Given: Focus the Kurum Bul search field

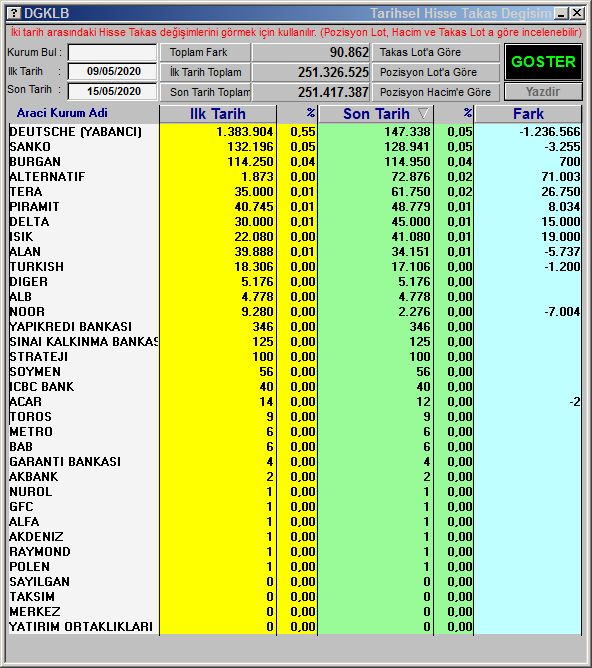Looking at the screenshot, I should [112, 53].
